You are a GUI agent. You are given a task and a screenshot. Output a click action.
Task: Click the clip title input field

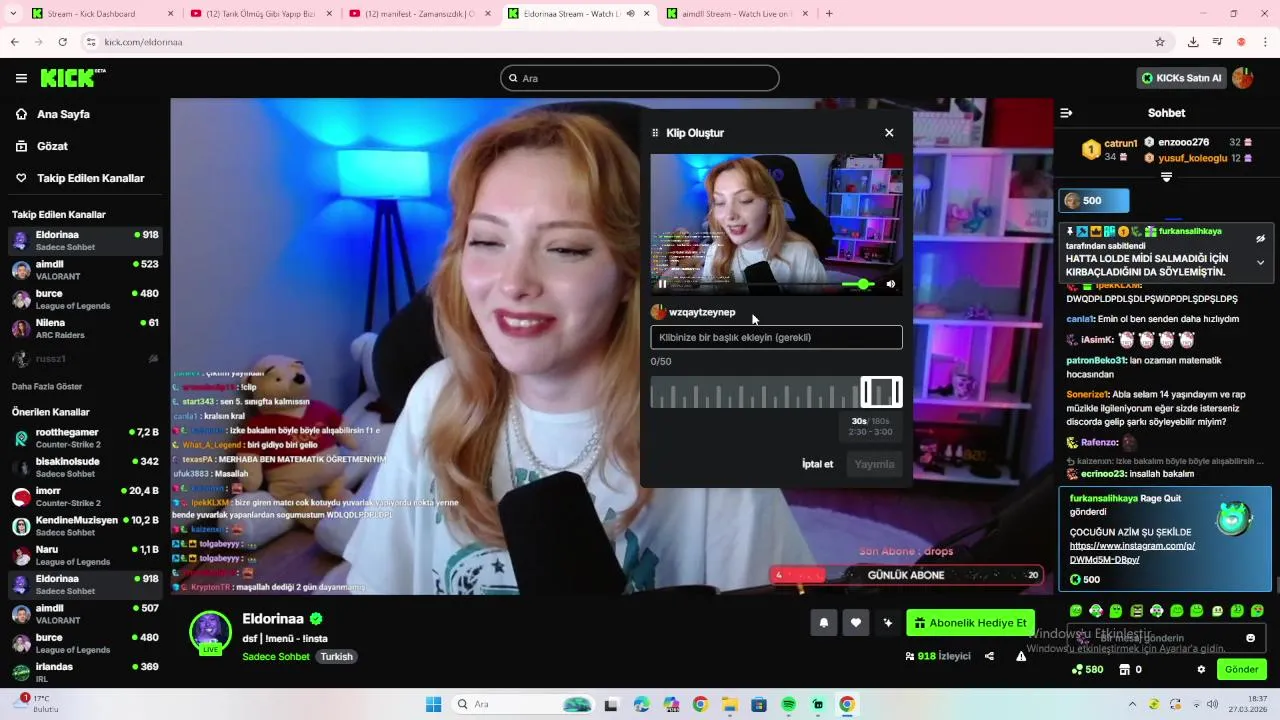(x=776, y=337)
